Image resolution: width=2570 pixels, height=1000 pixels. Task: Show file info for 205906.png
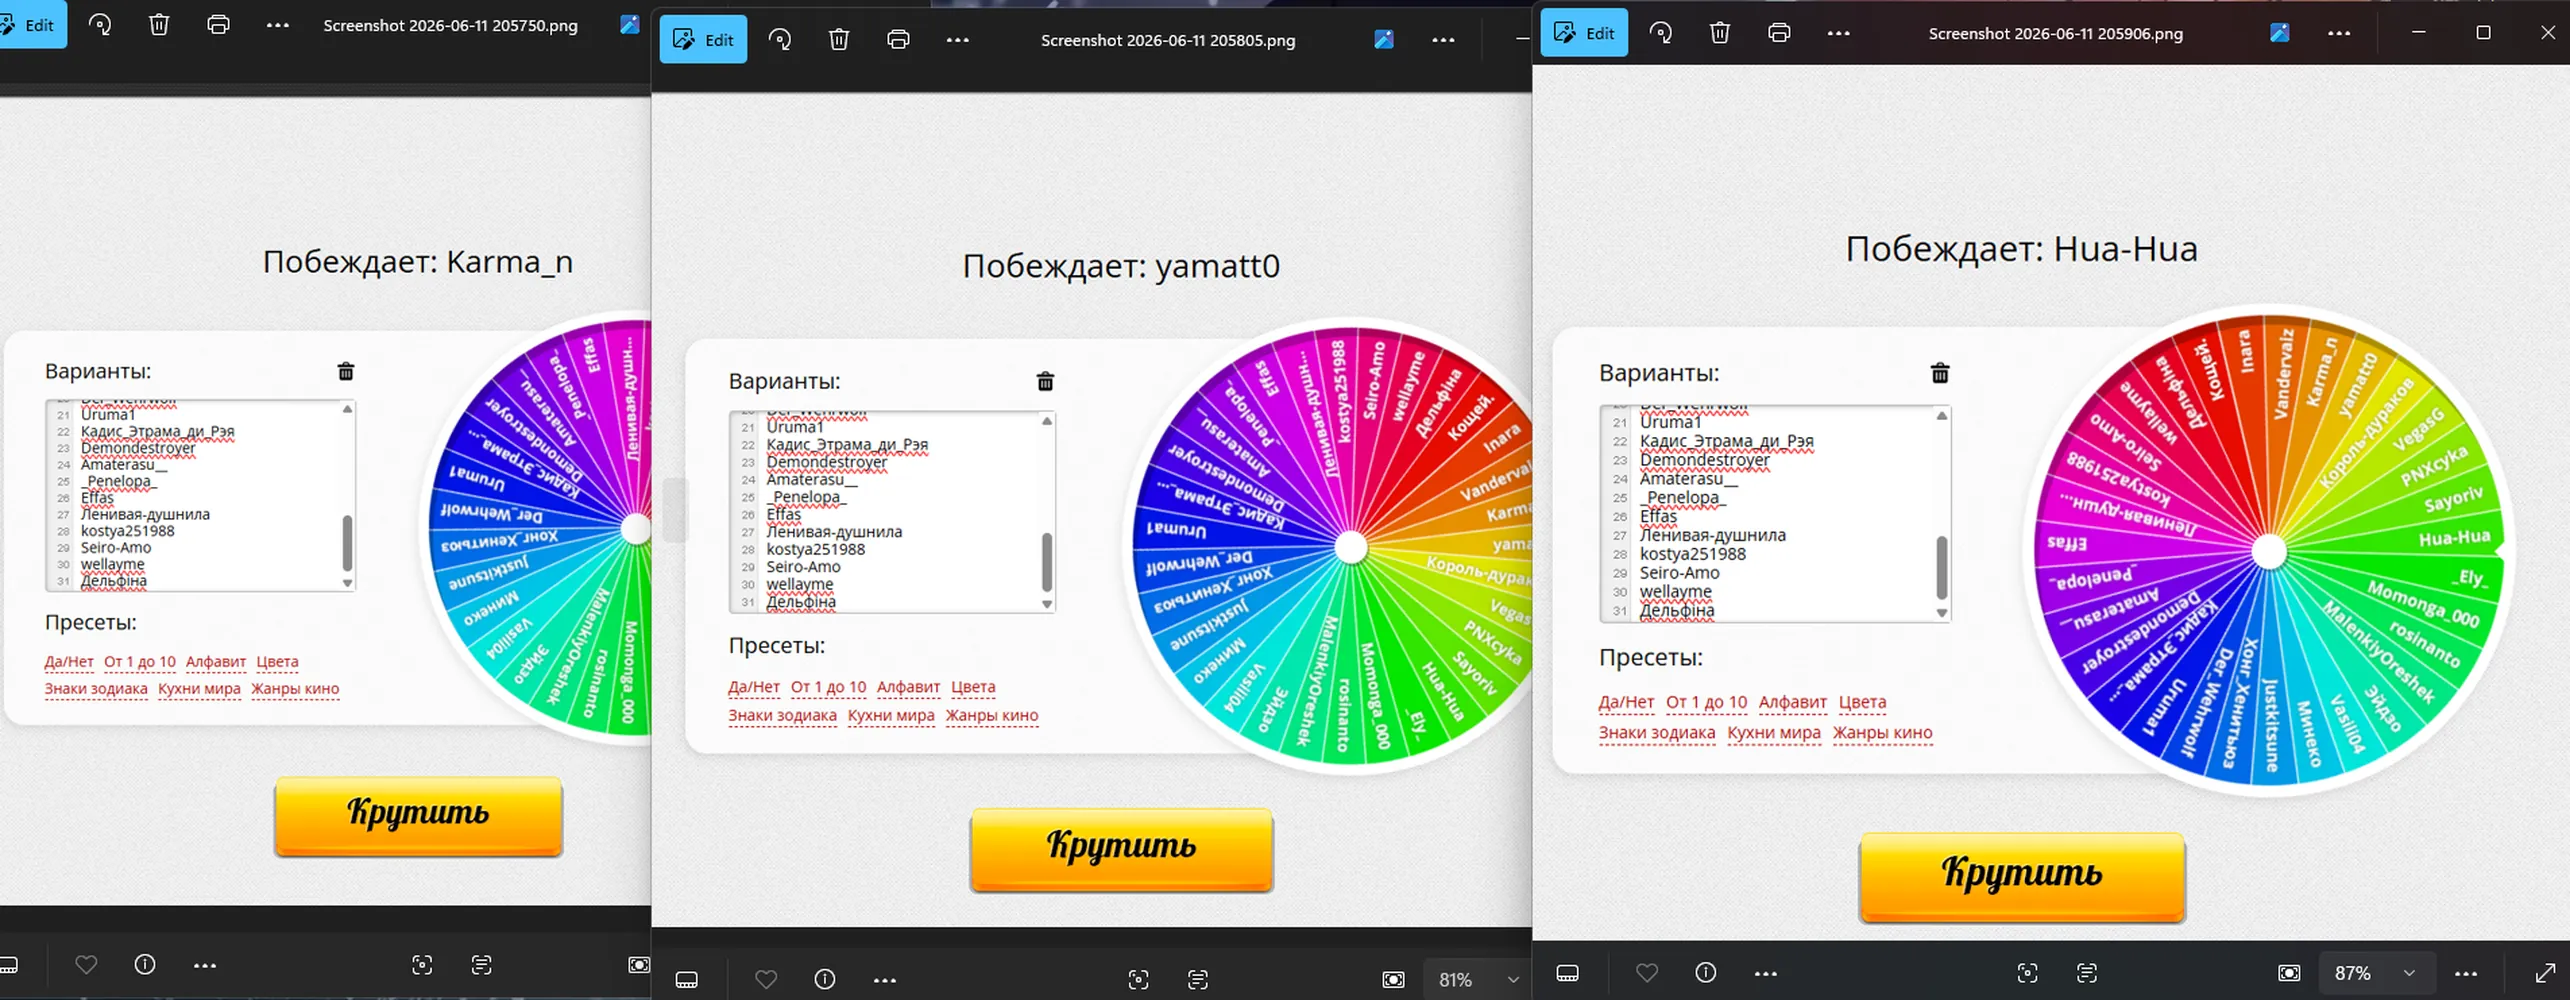click(x=1706, y=973)
